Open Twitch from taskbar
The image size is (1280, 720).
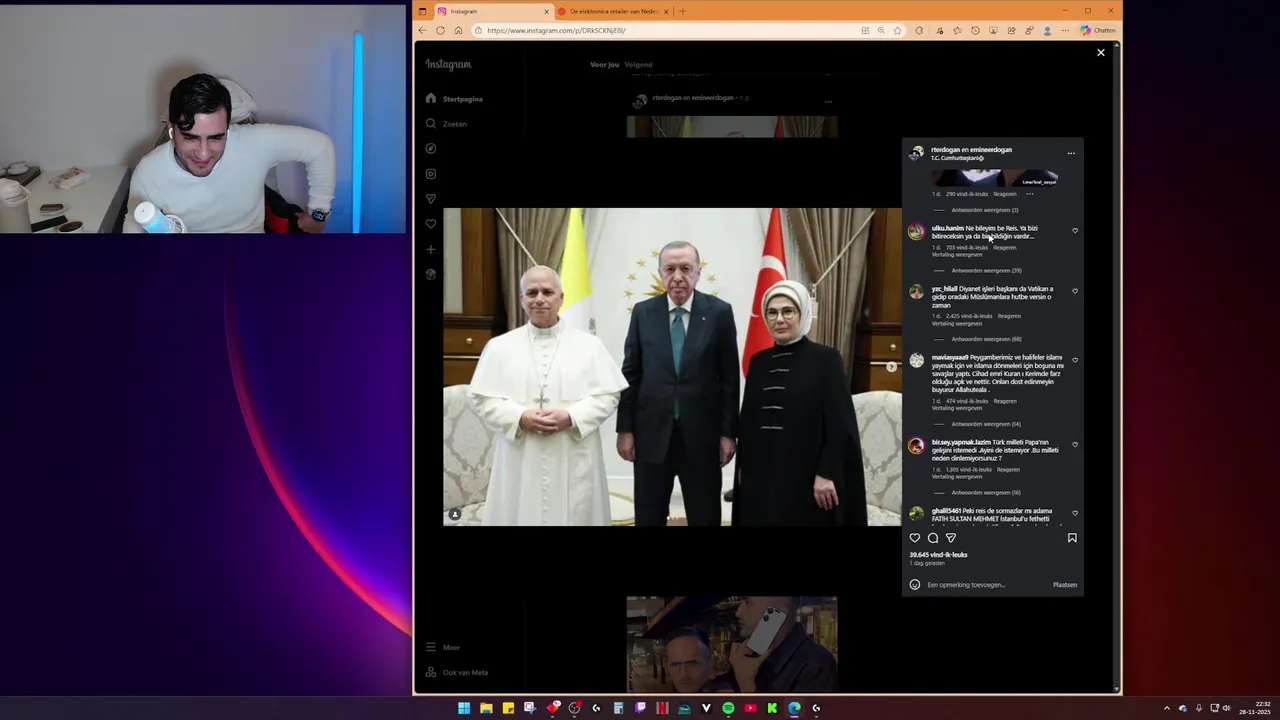[x=640, y=708]
